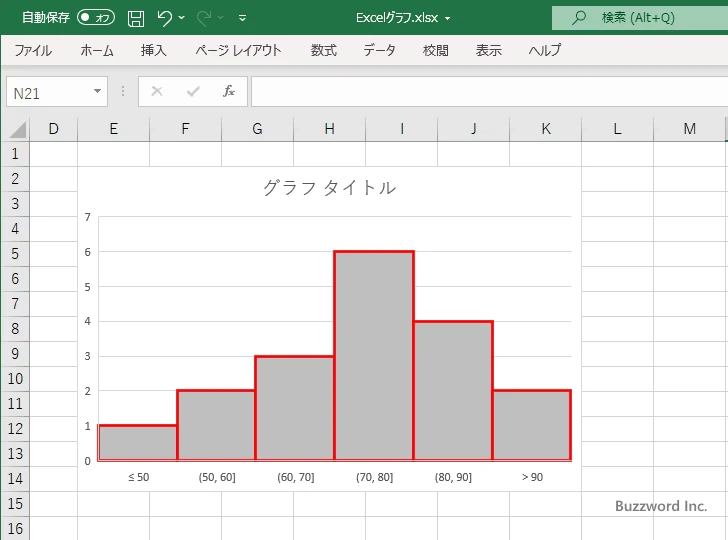Select column F header

pos(185,129)
